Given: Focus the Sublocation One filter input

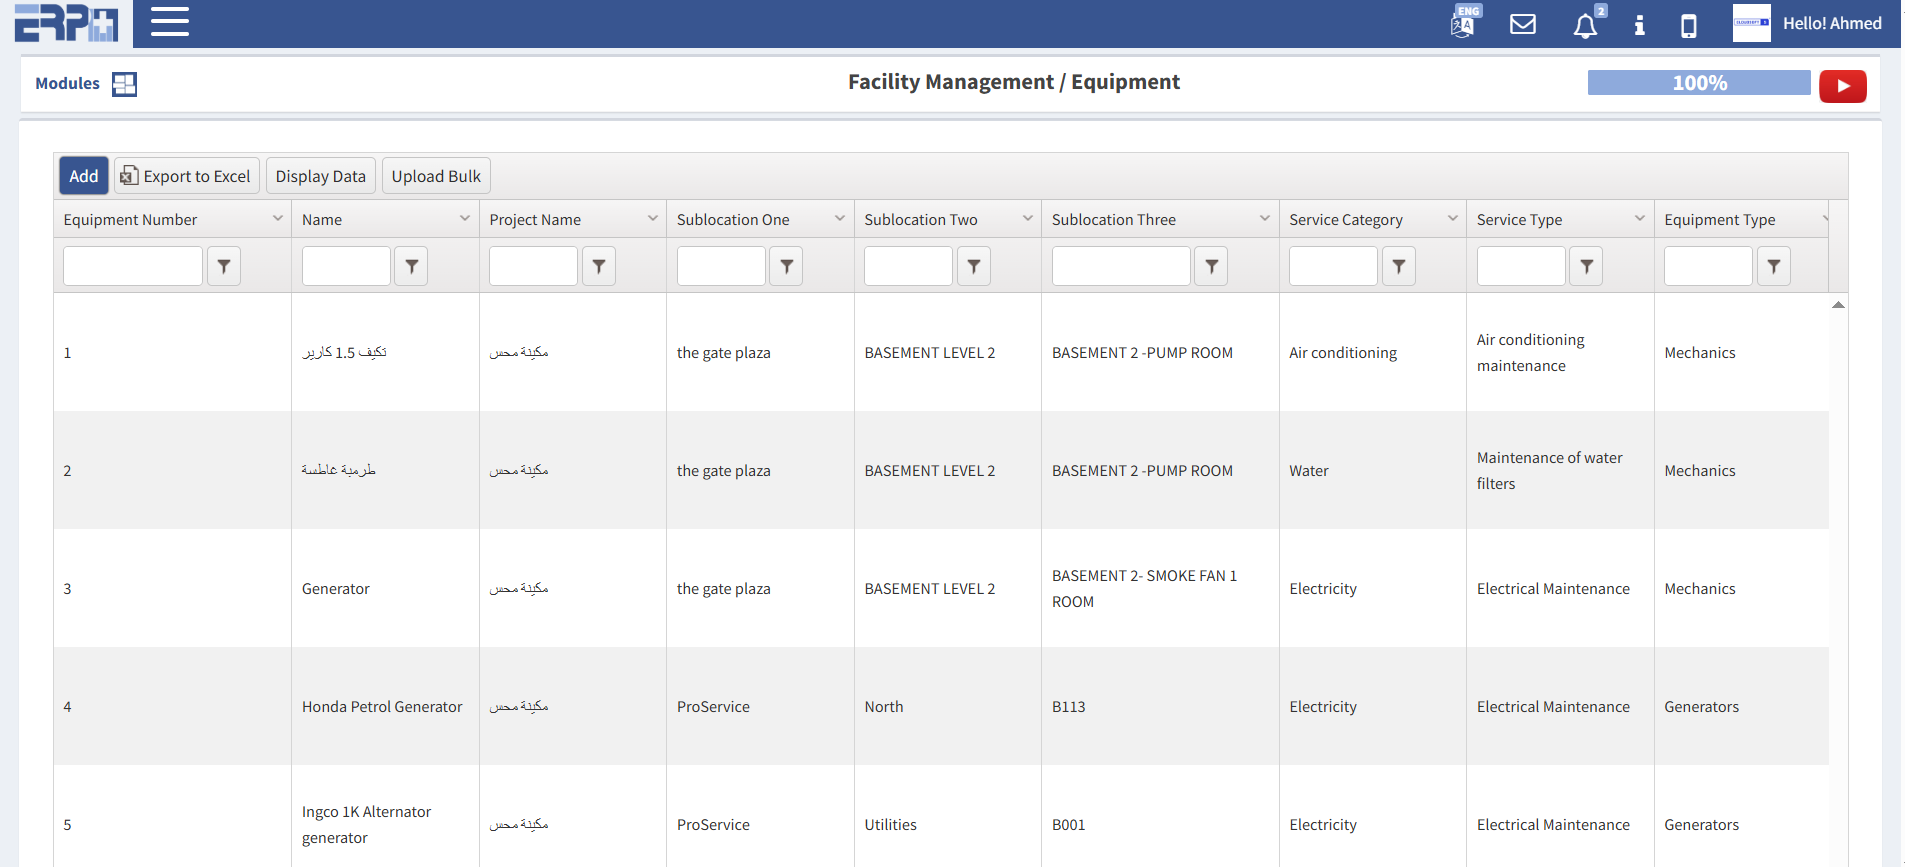Looking at the screenshot, I should pyautogui.click(x=720, y=266).
